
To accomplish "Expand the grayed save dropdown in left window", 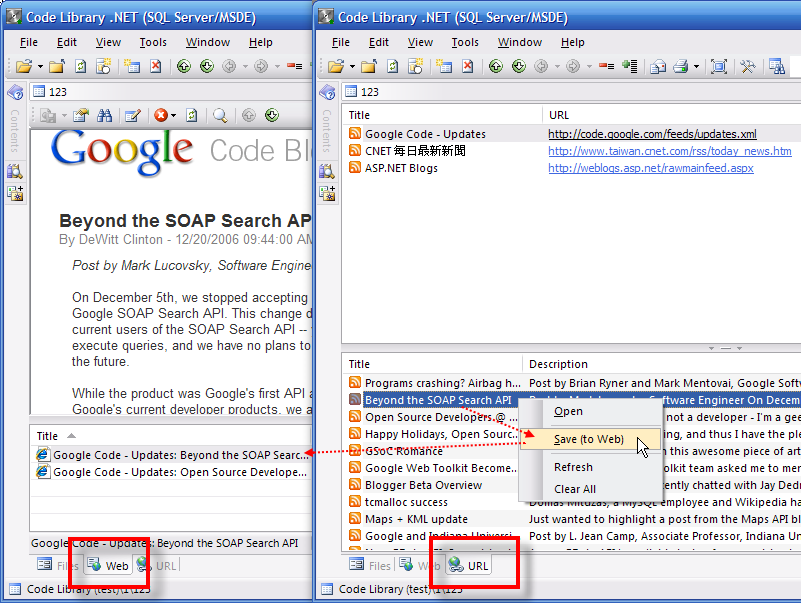I will pos(64,115).
